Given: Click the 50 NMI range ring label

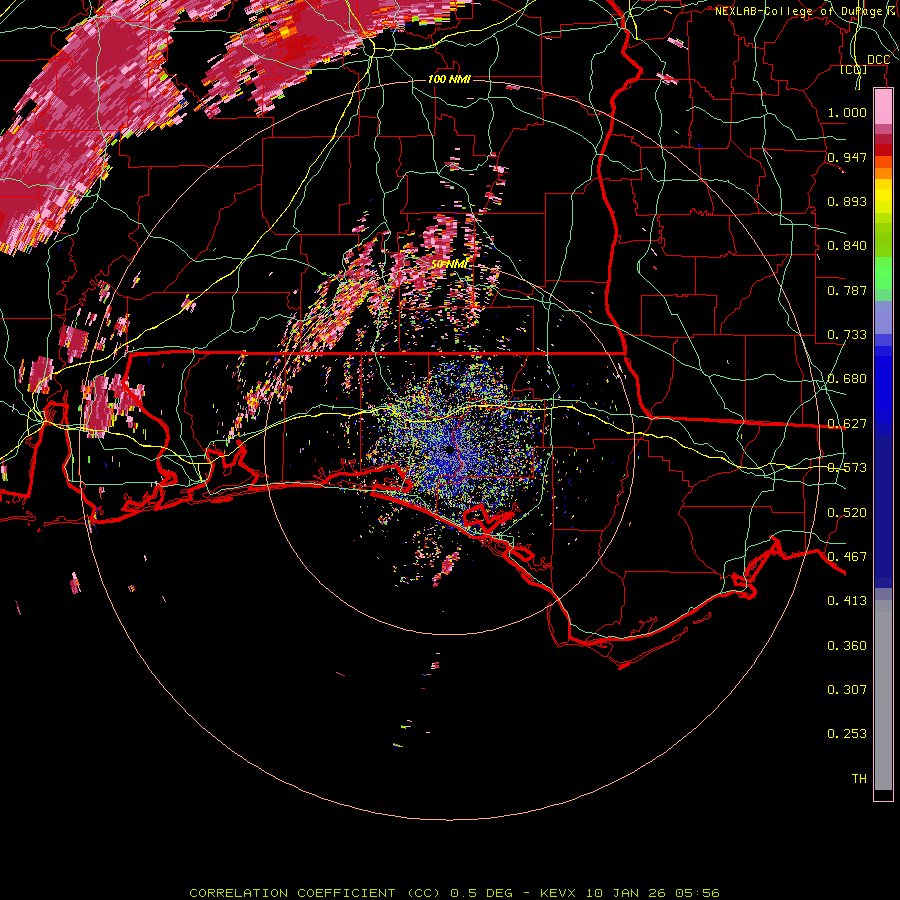Looking at the screenshot, I should [x=449, y=264].
